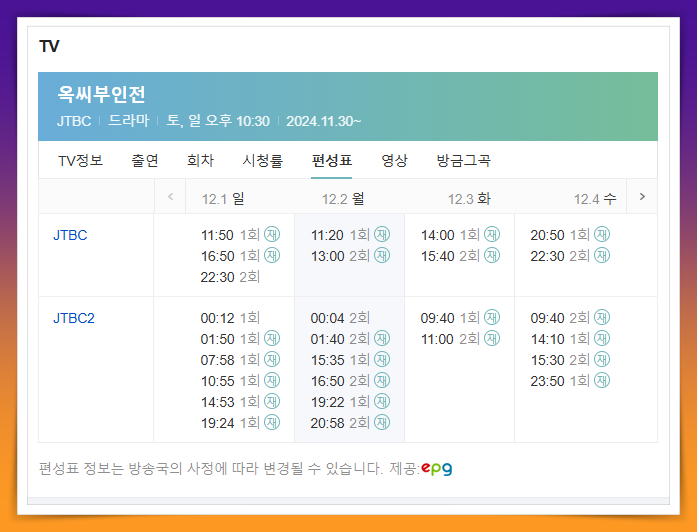
Task: Click rerun icon beside JTBC 11:20 1회
Action: click(382, 234)
